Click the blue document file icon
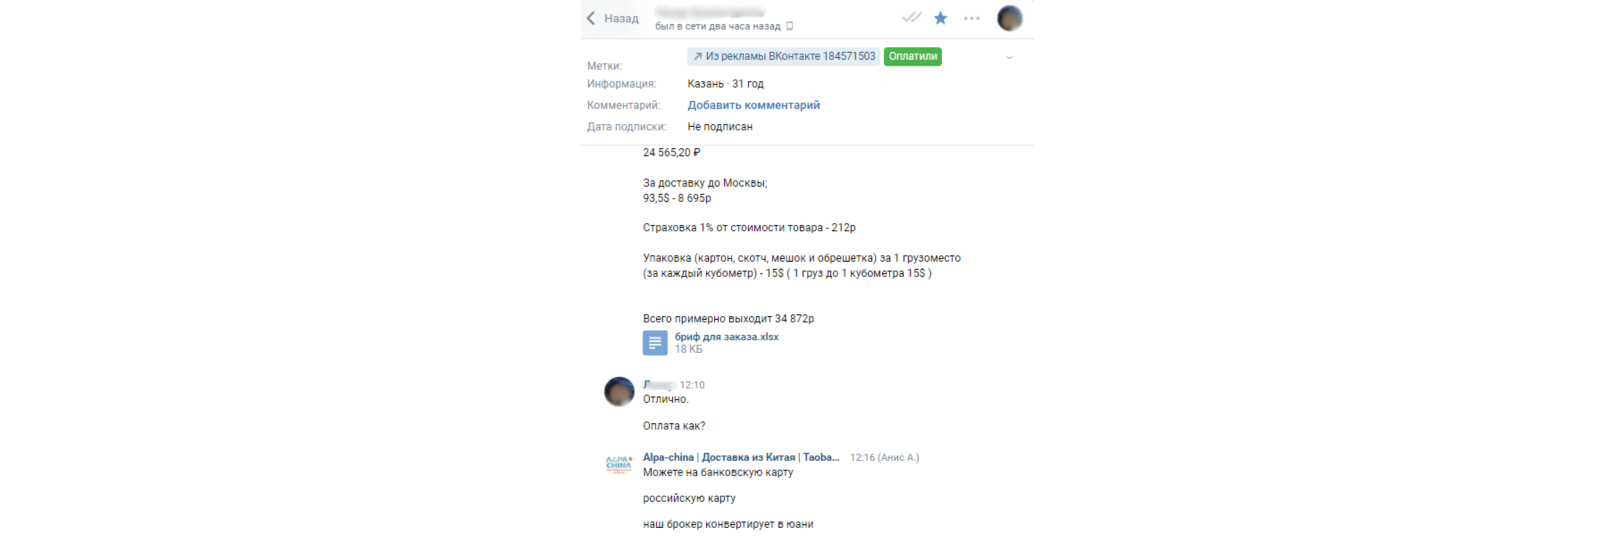The image size is (1616, 537). coord(655,343)
